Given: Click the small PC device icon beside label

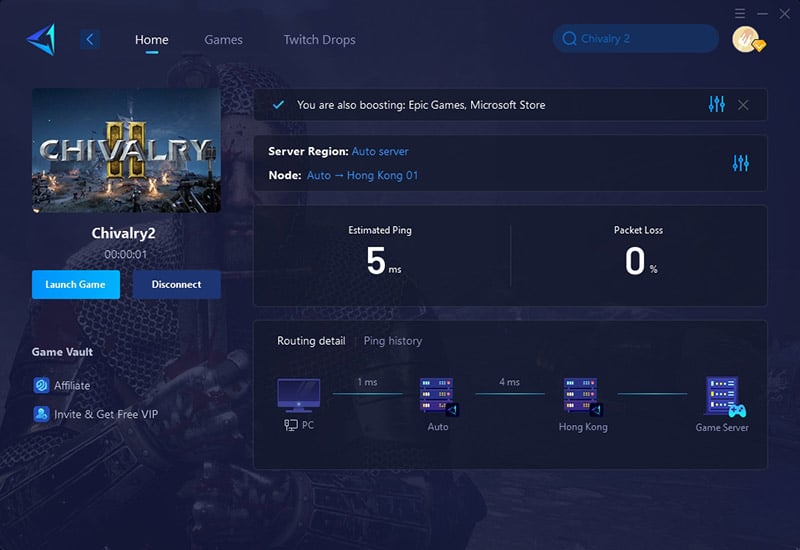Looking at the screenshot, I should pos(291,425).
